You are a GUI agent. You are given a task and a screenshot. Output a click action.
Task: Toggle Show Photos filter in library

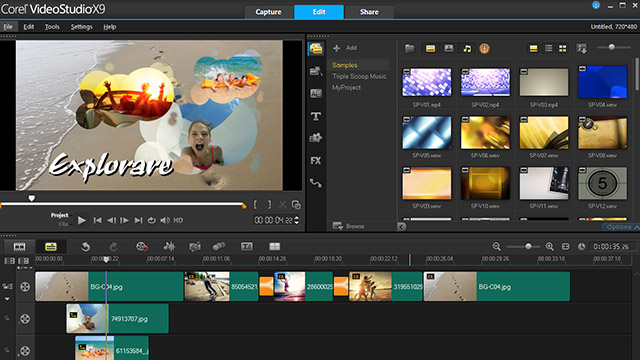(x=449, y=49)
